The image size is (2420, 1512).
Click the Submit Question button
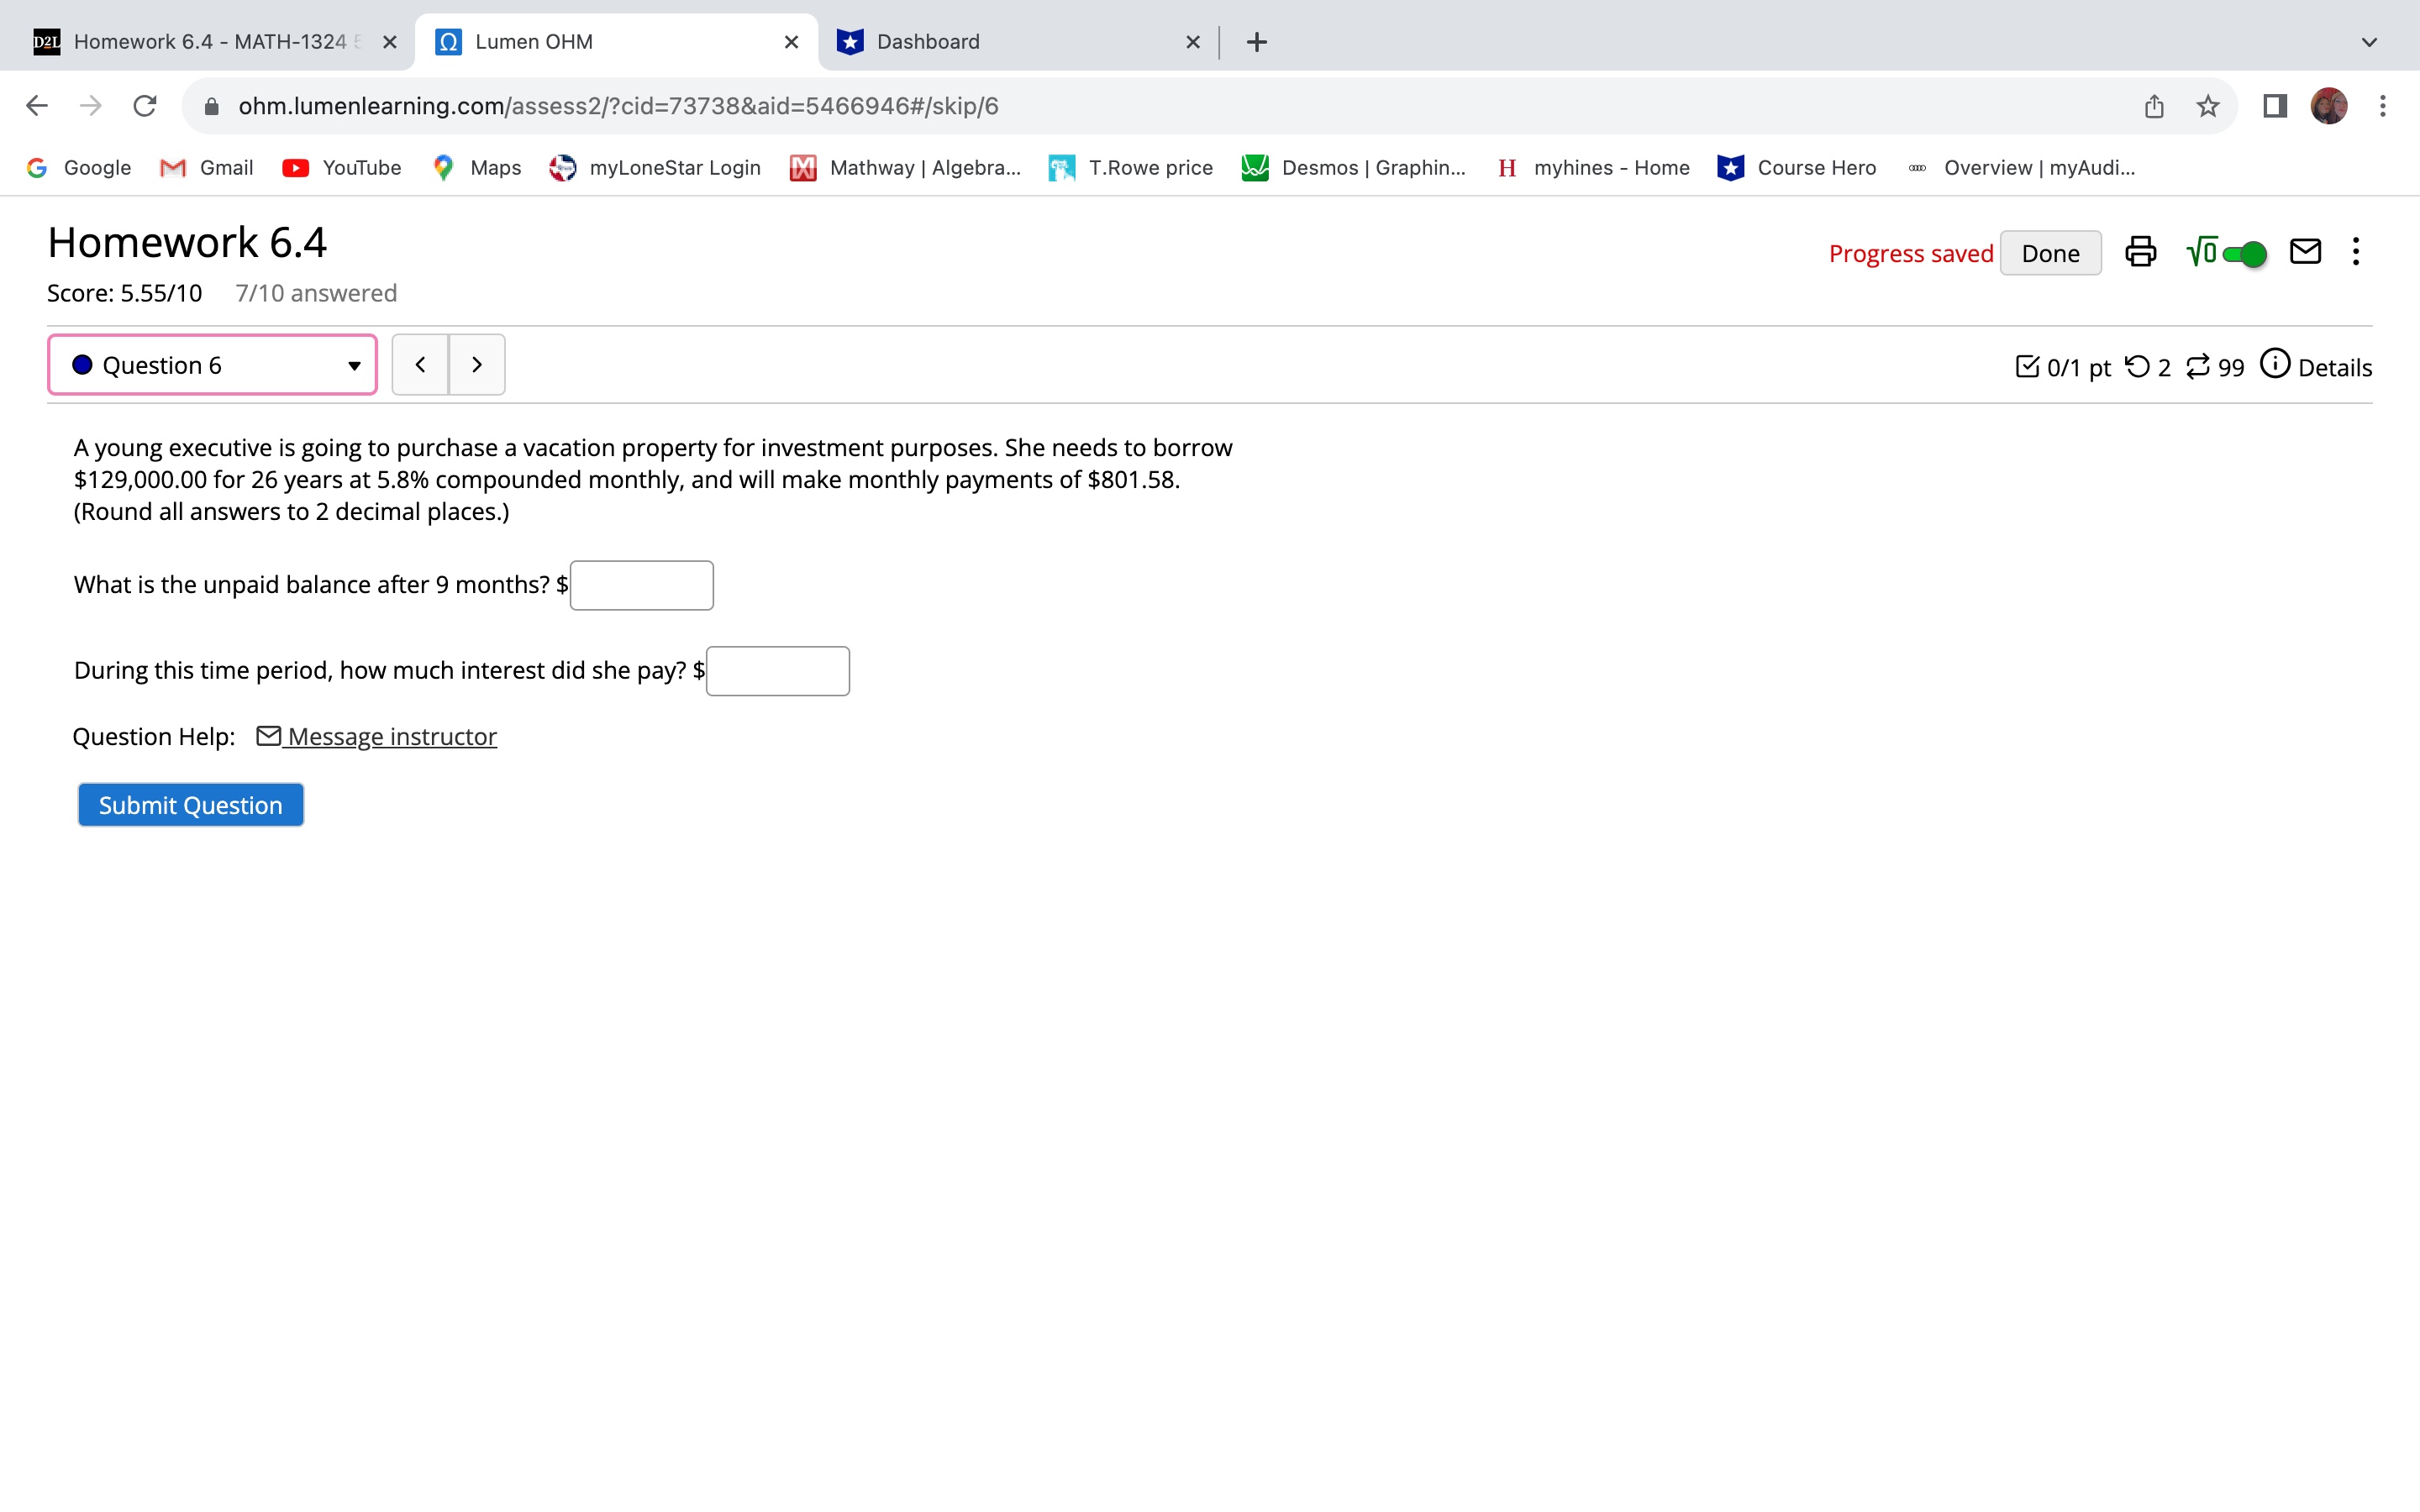click(x=190, y=805)
